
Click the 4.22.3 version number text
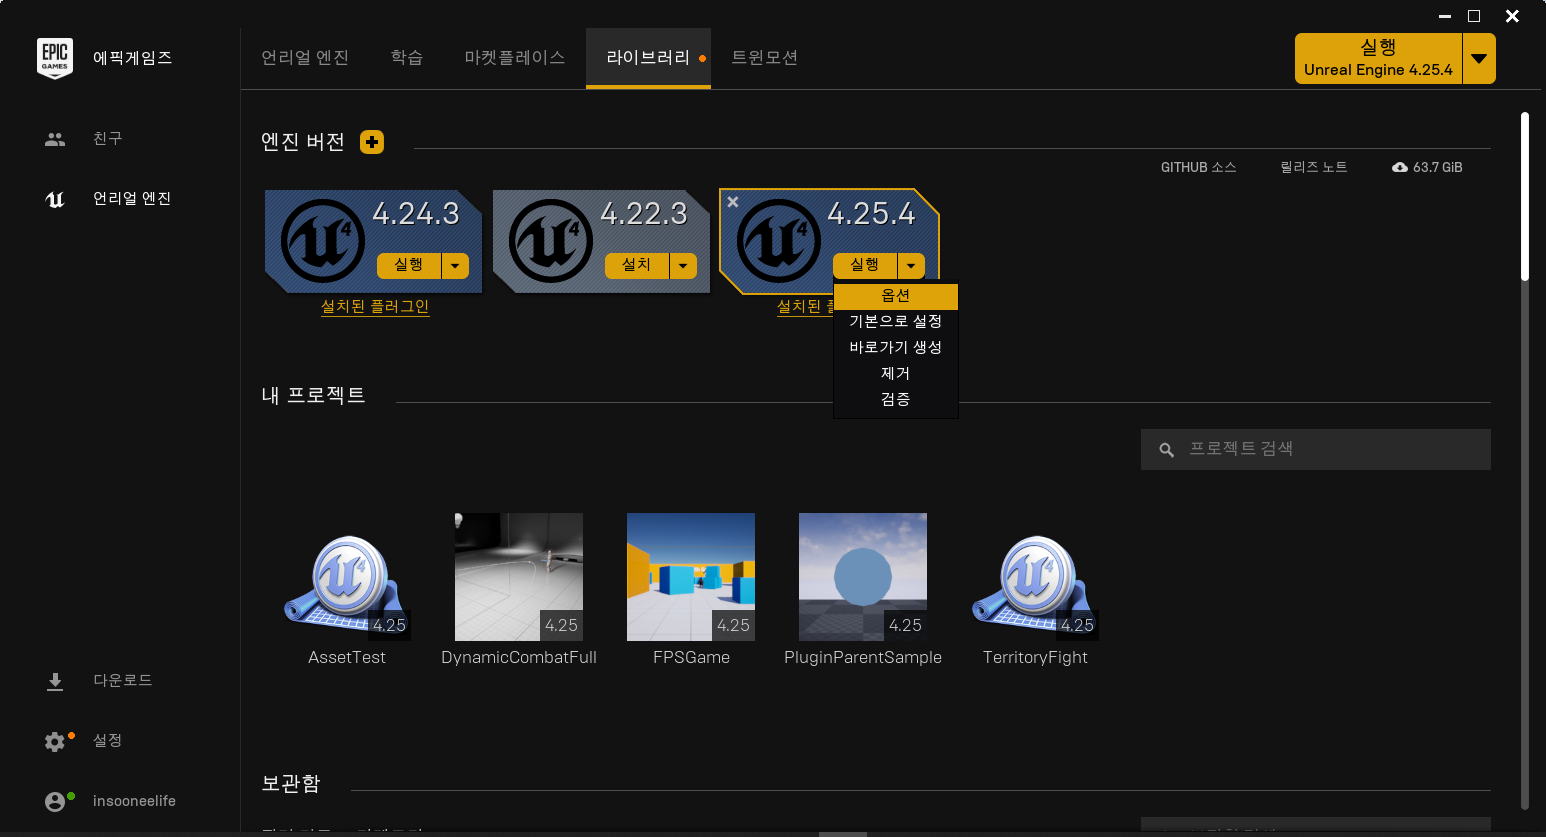tap(644, 214)
